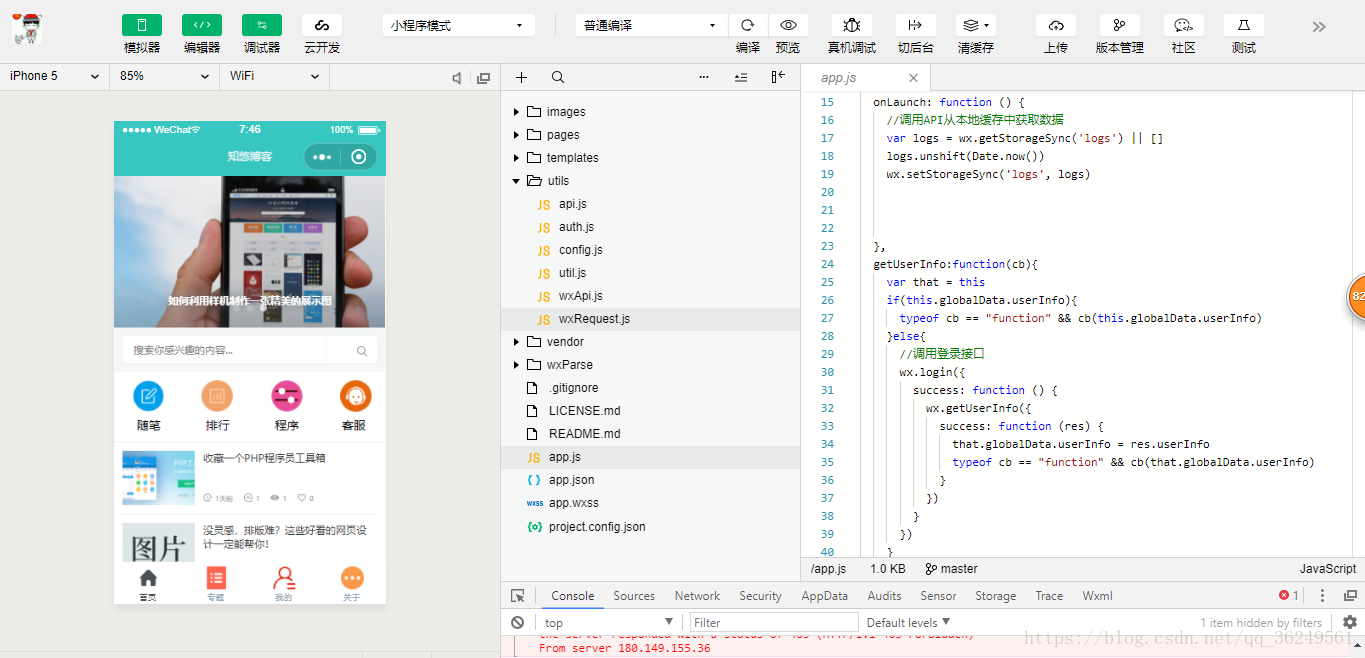This screenshot has height=658, width=1365.
Task: Toggle the 模拟器 simulator panel
Action: click(x=142, y=25)
